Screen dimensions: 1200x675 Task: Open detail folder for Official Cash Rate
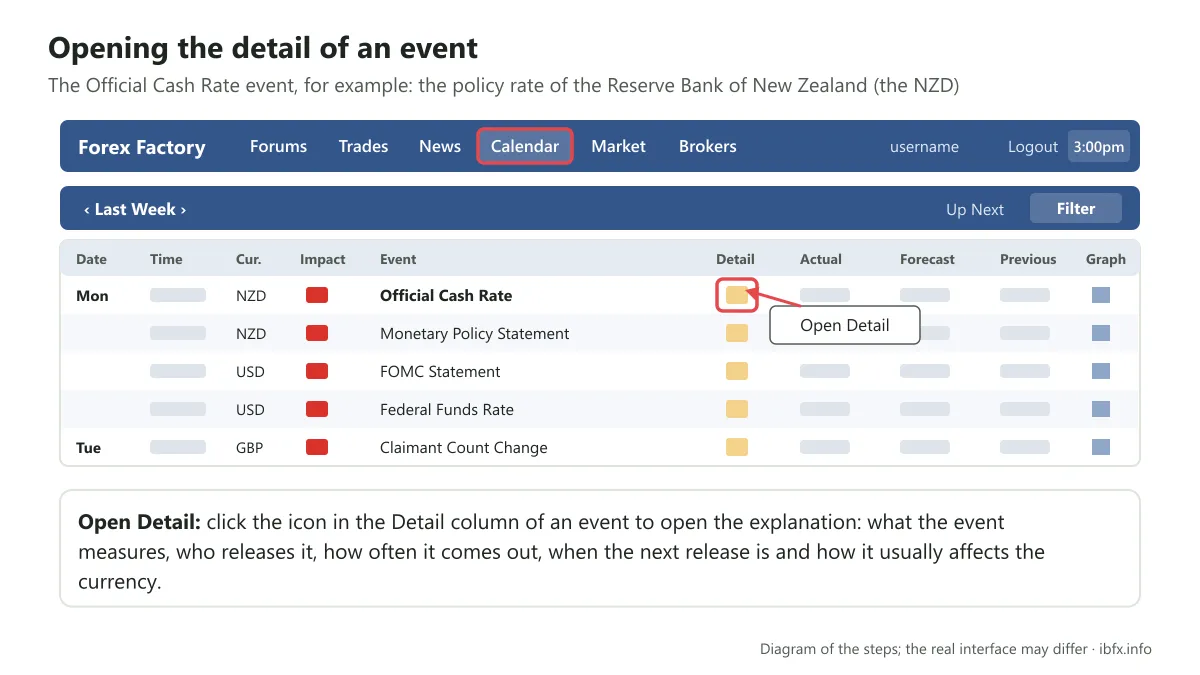(x=737, y=295)
